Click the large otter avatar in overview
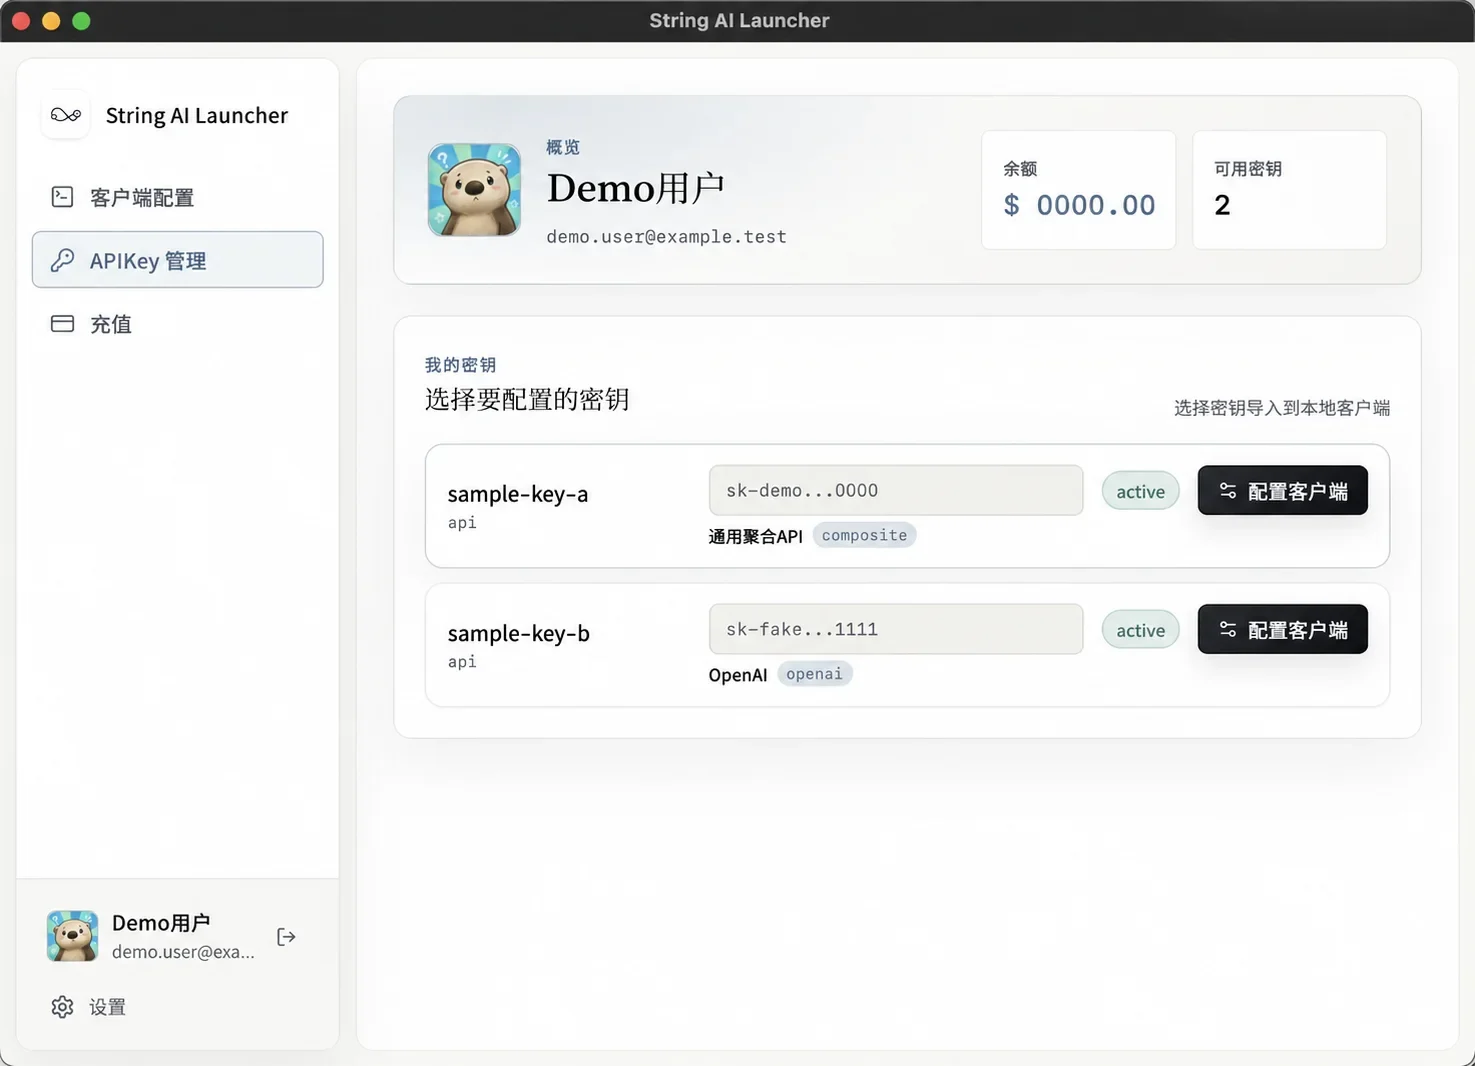 pos(474,190)
